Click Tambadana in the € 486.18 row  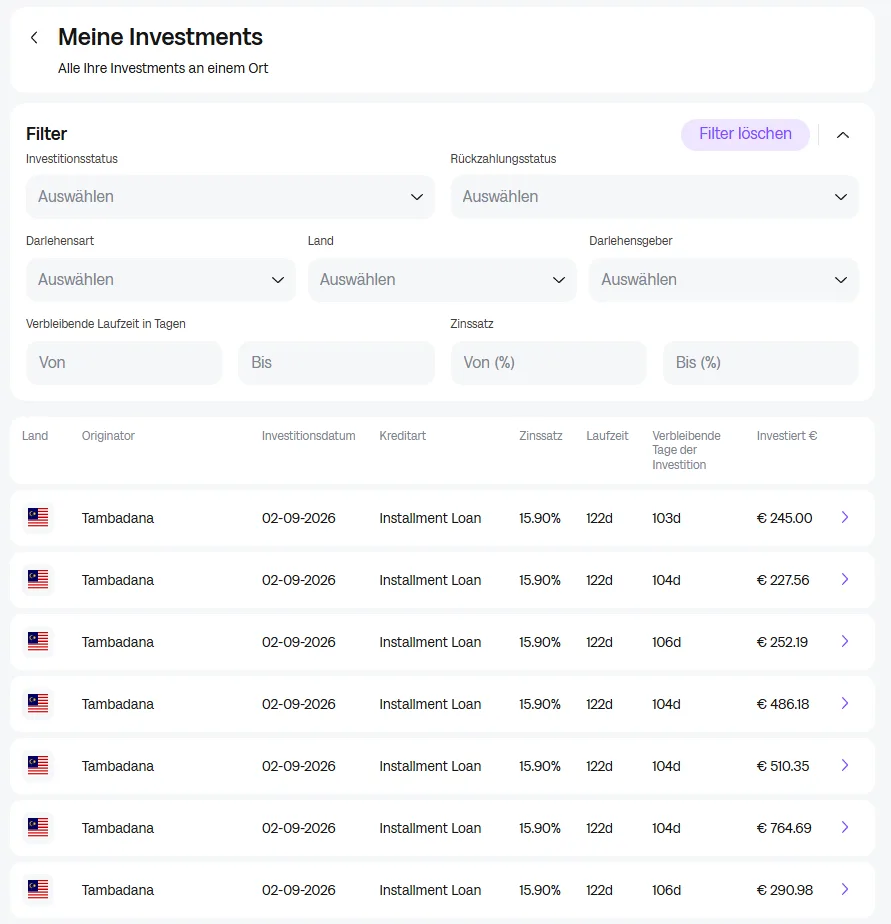pos(117,704)
